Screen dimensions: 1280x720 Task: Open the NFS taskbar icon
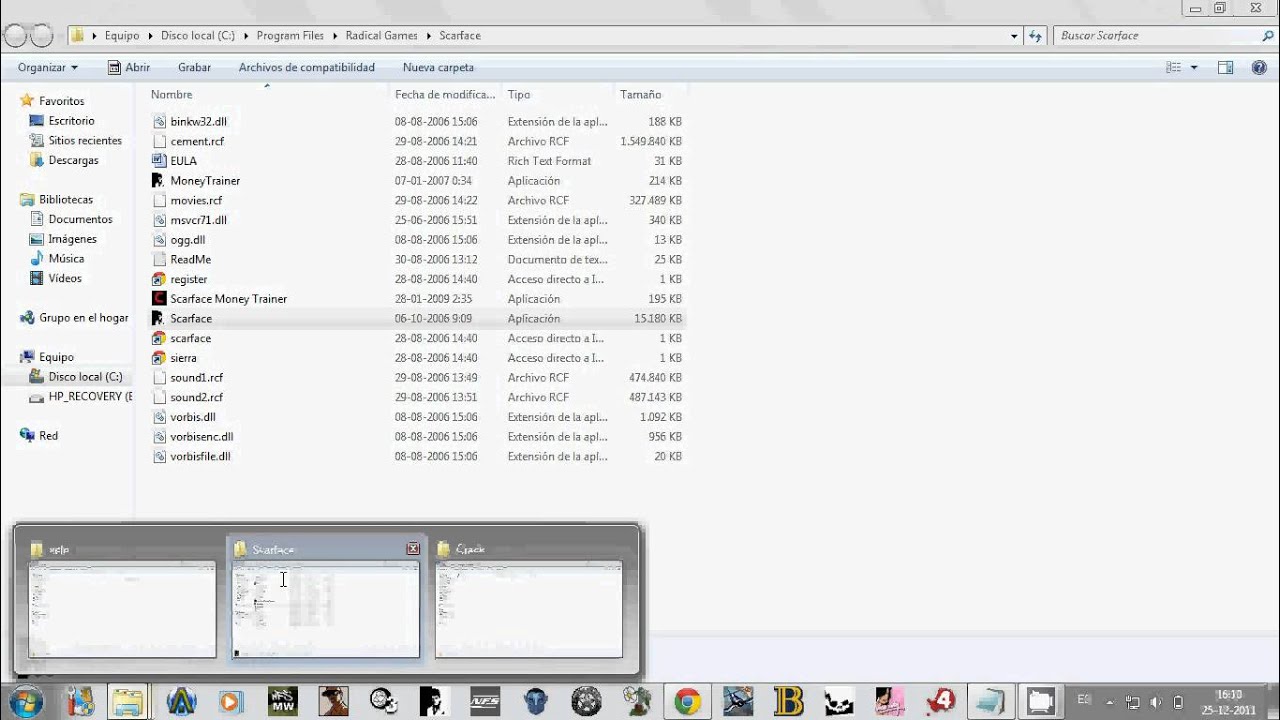coord(485,701)
